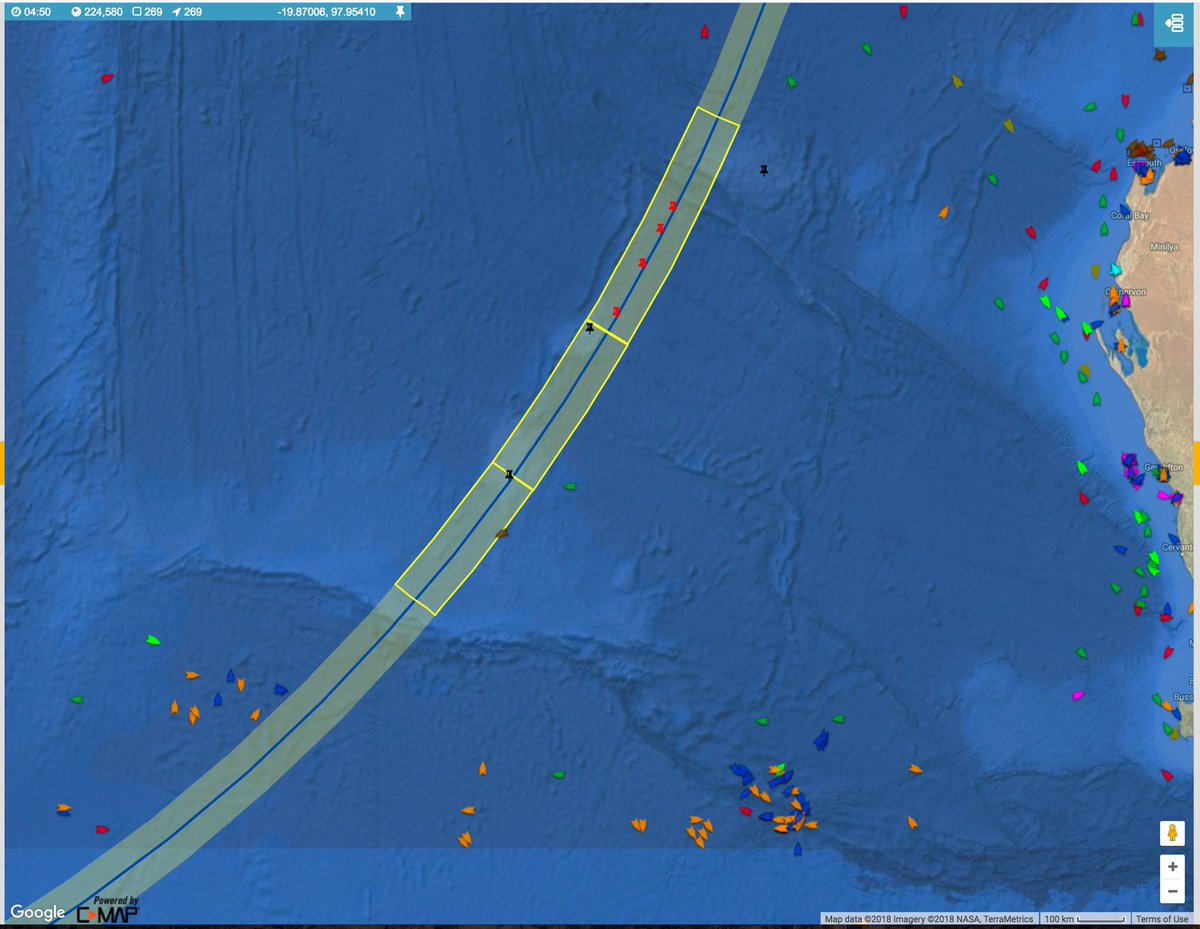Select the lowest red pin near yellow divider
This screenshot has width=1200, height=929.
tap(615, 312)
